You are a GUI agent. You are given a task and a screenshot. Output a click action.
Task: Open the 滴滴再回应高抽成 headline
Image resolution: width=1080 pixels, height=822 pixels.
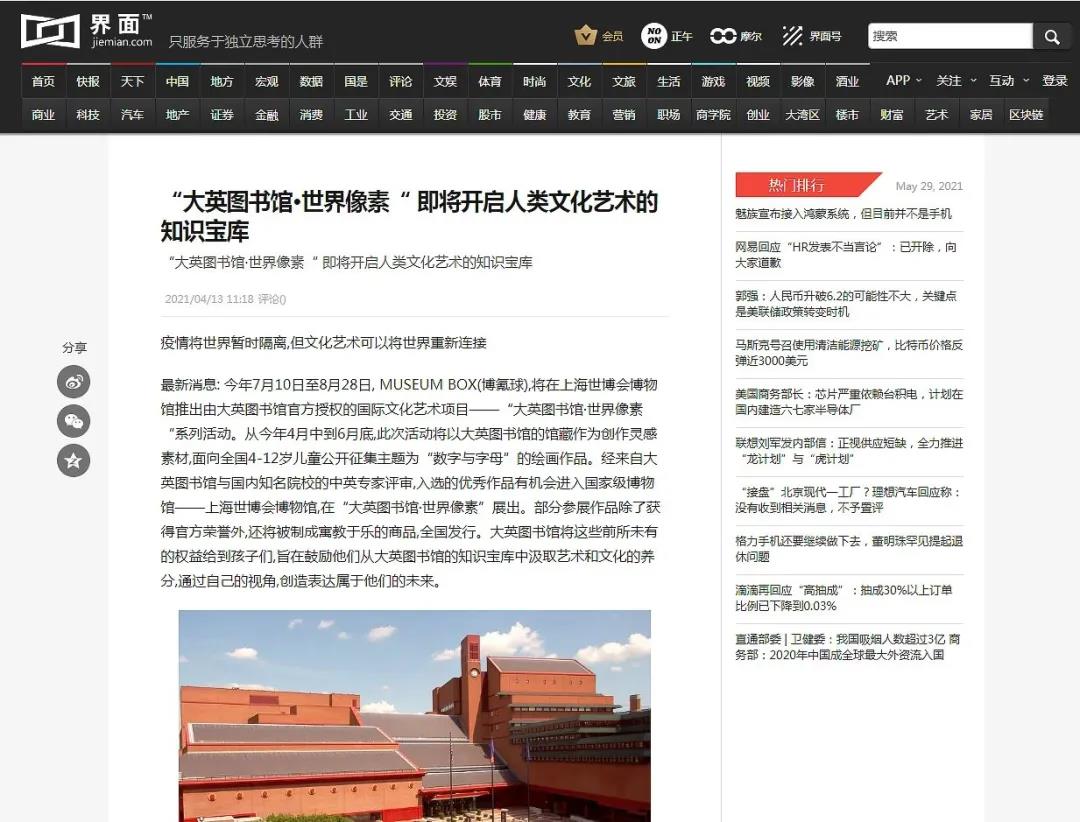coord(844,597)
